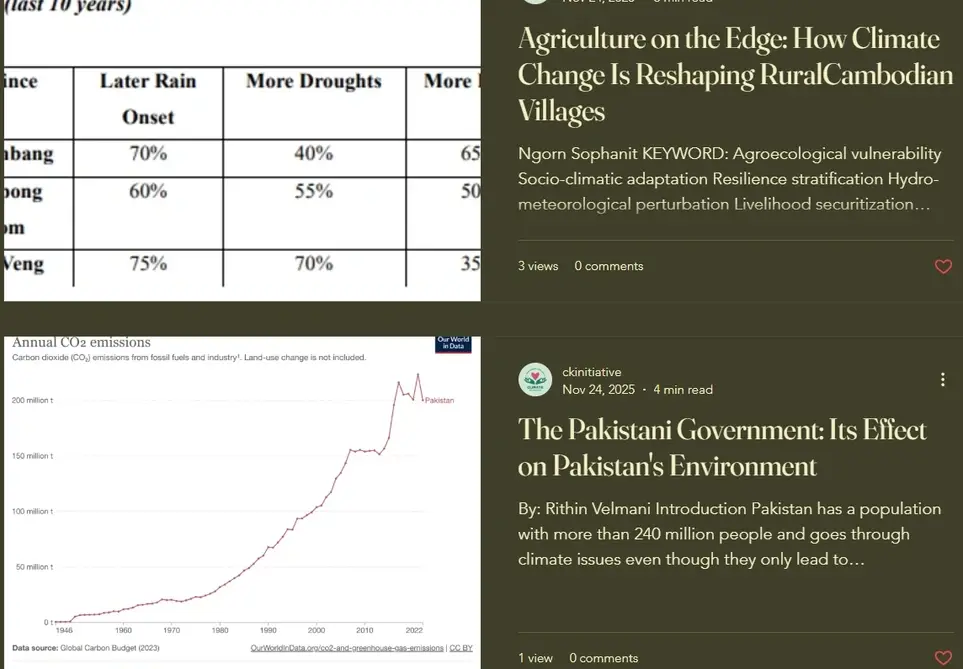The image size is (963, 669).
Task: Click the 4 min read label
Action: [683, 389]
